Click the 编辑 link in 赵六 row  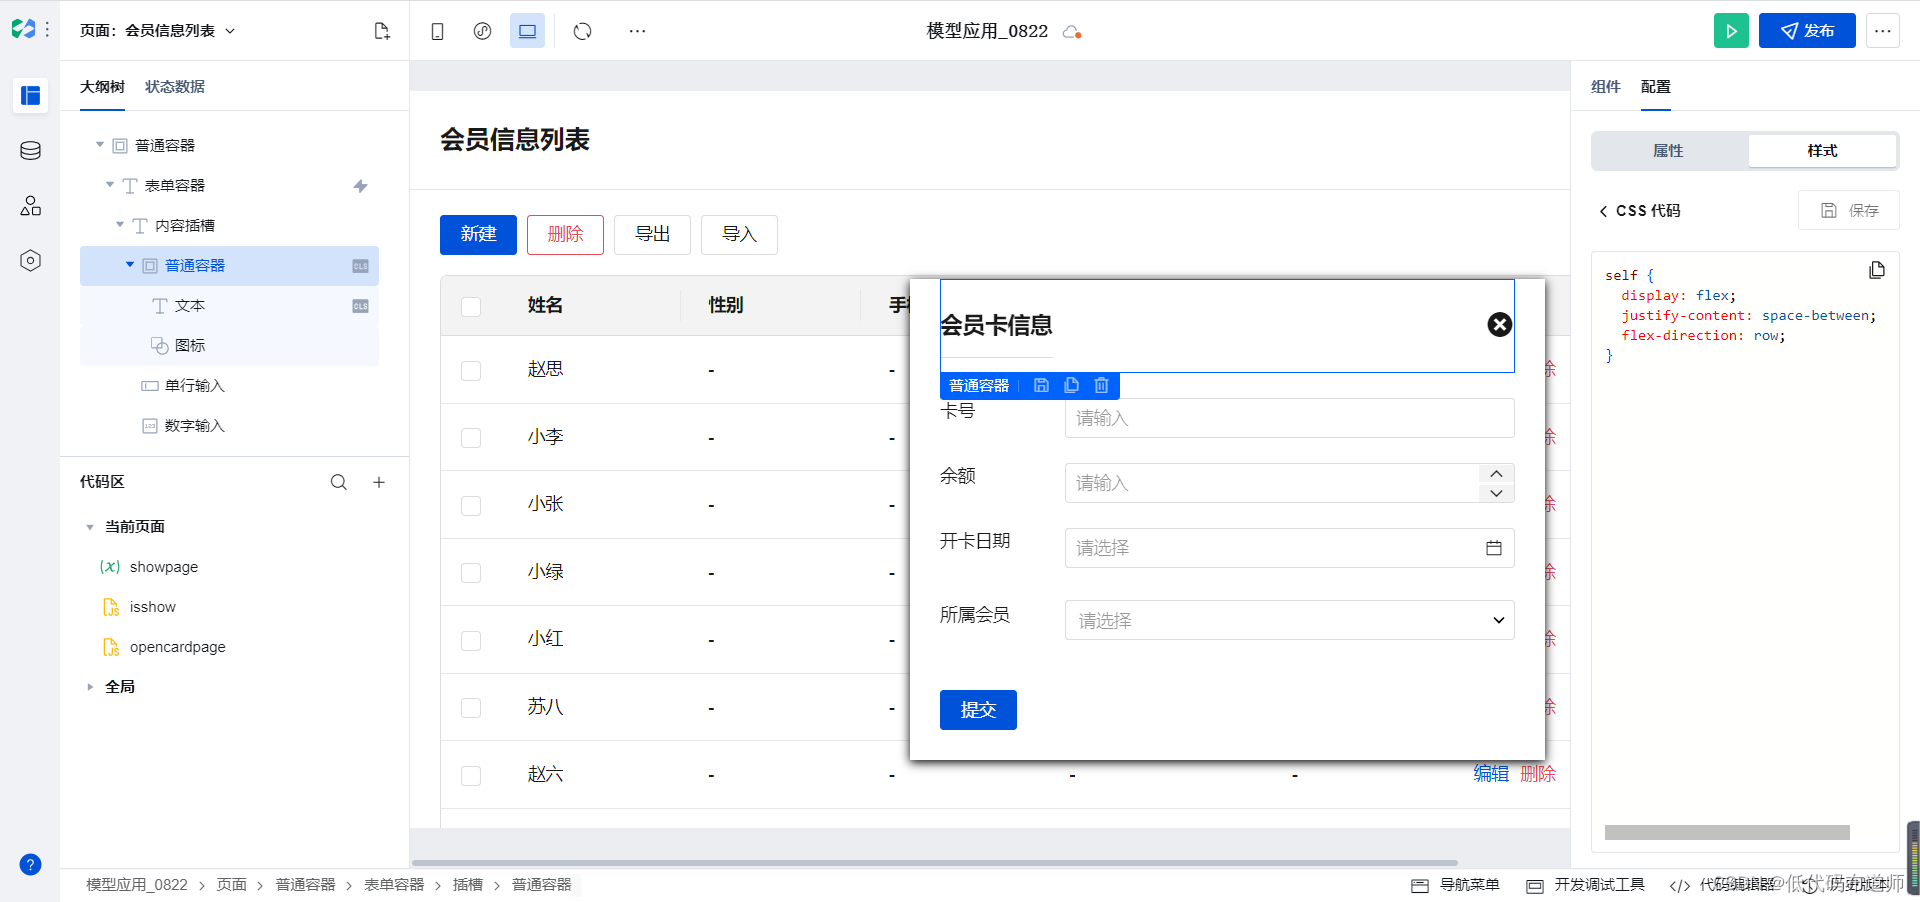pyautogui.click(x=1491, y=774)
